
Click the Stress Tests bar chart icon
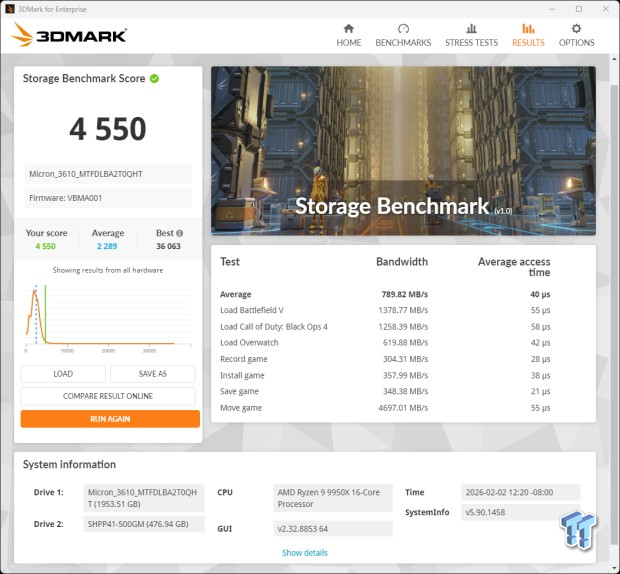click(x=471, y=29)
